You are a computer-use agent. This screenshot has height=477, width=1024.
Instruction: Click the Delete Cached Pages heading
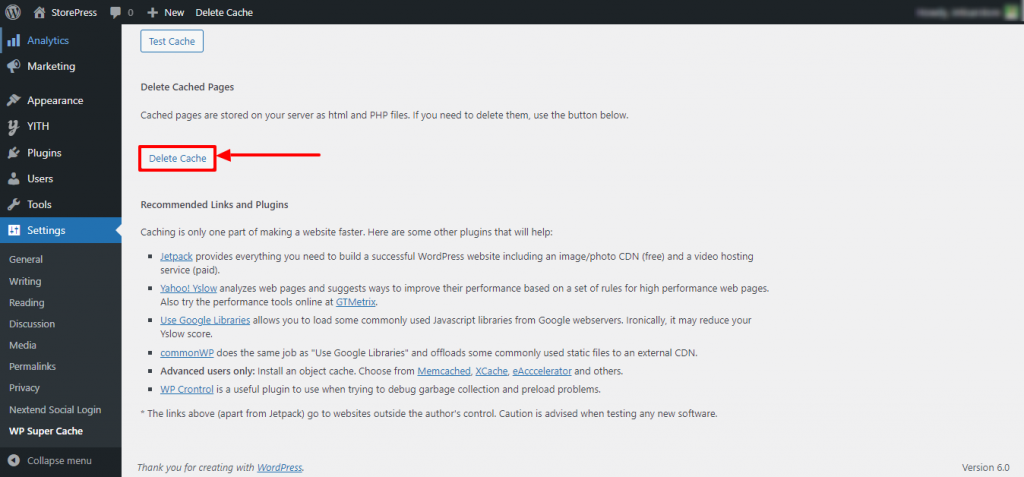[187, 86]
